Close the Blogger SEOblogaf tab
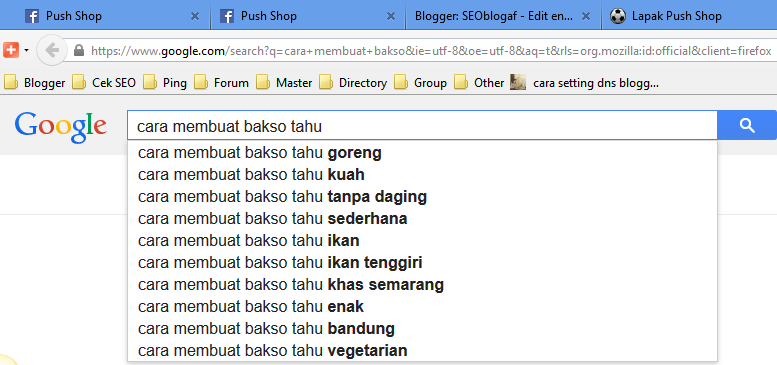 pos(586,16)
